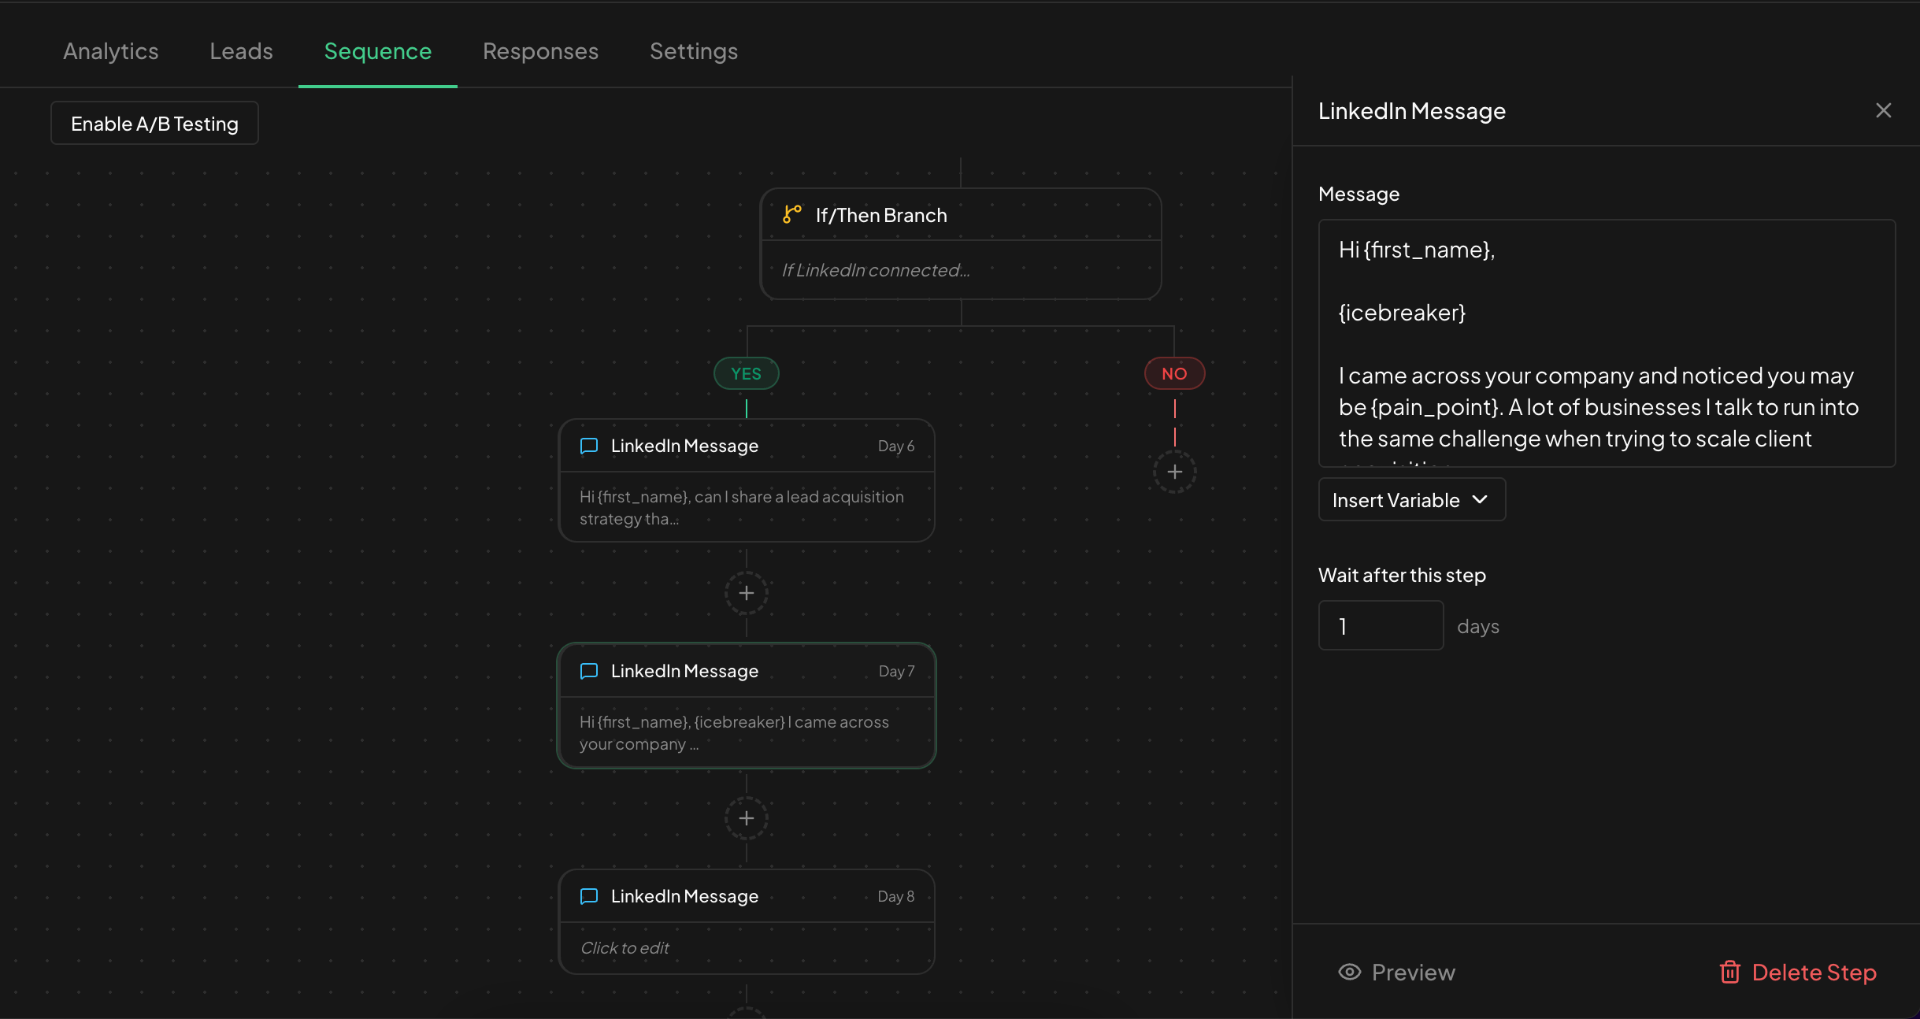Open the If/Then Branch node
The image size is (1920, 1019).
[x=961, y=244]
